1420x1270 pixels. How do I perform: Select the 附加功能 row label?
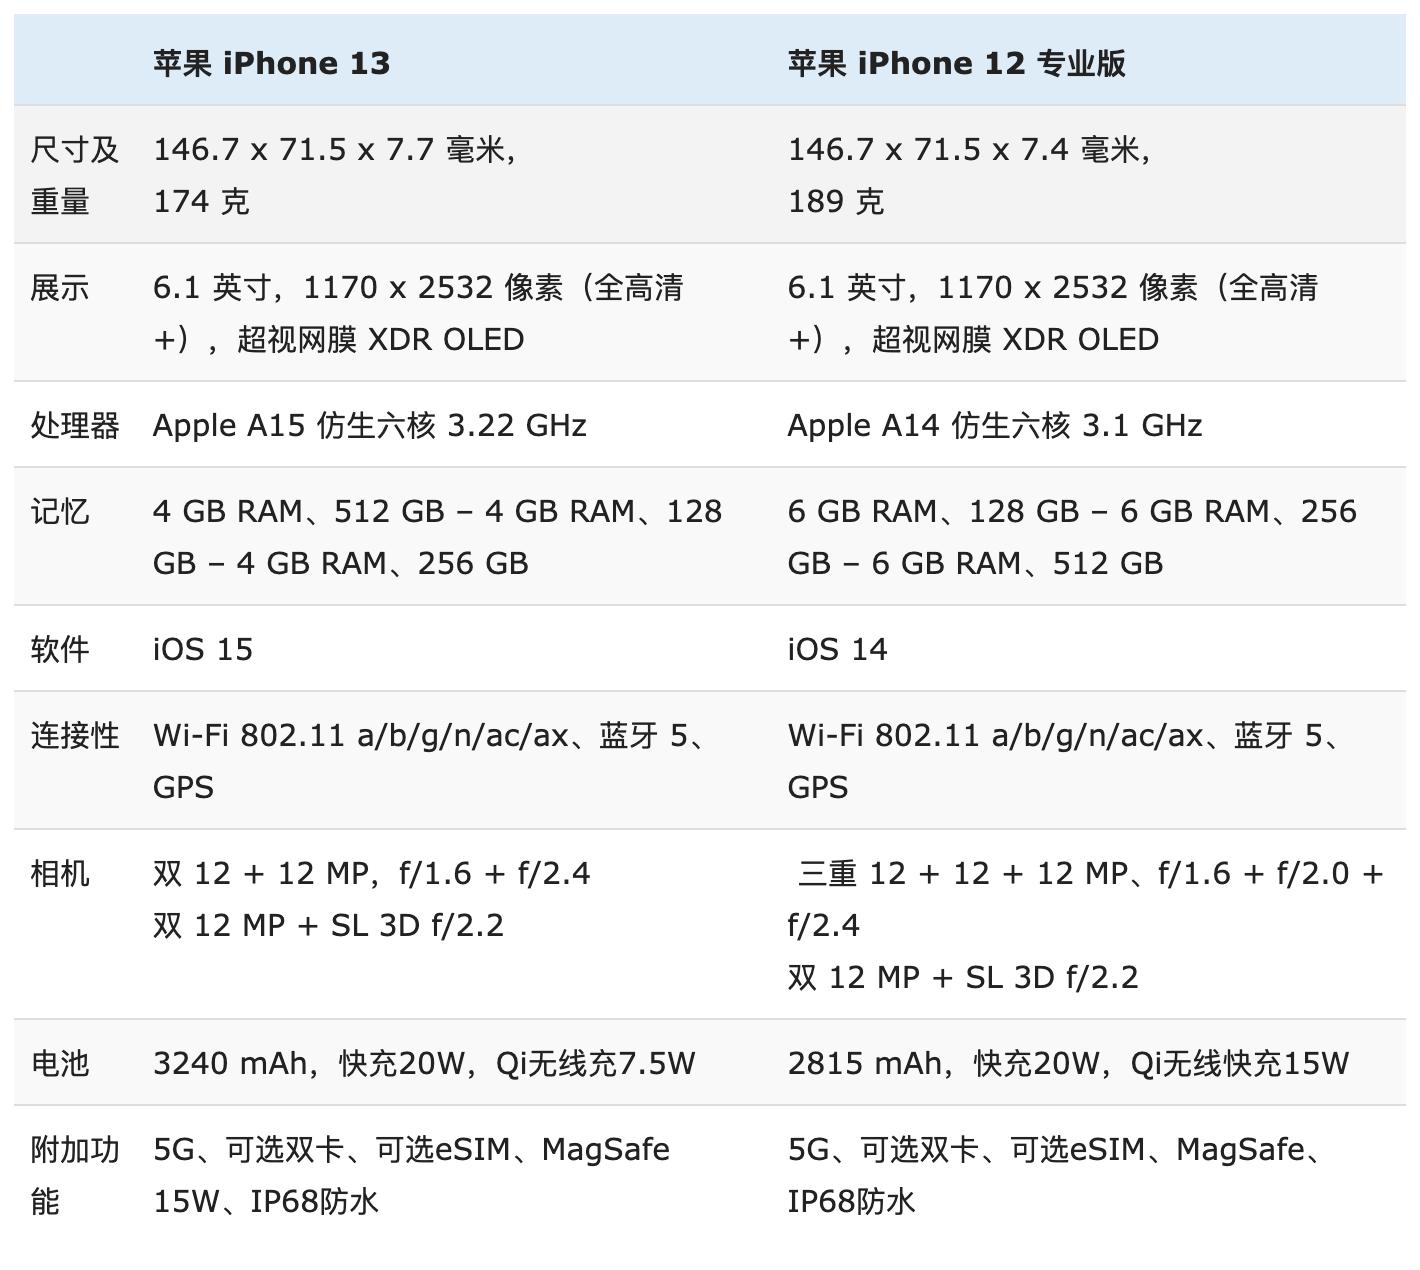pos(75,1175)
